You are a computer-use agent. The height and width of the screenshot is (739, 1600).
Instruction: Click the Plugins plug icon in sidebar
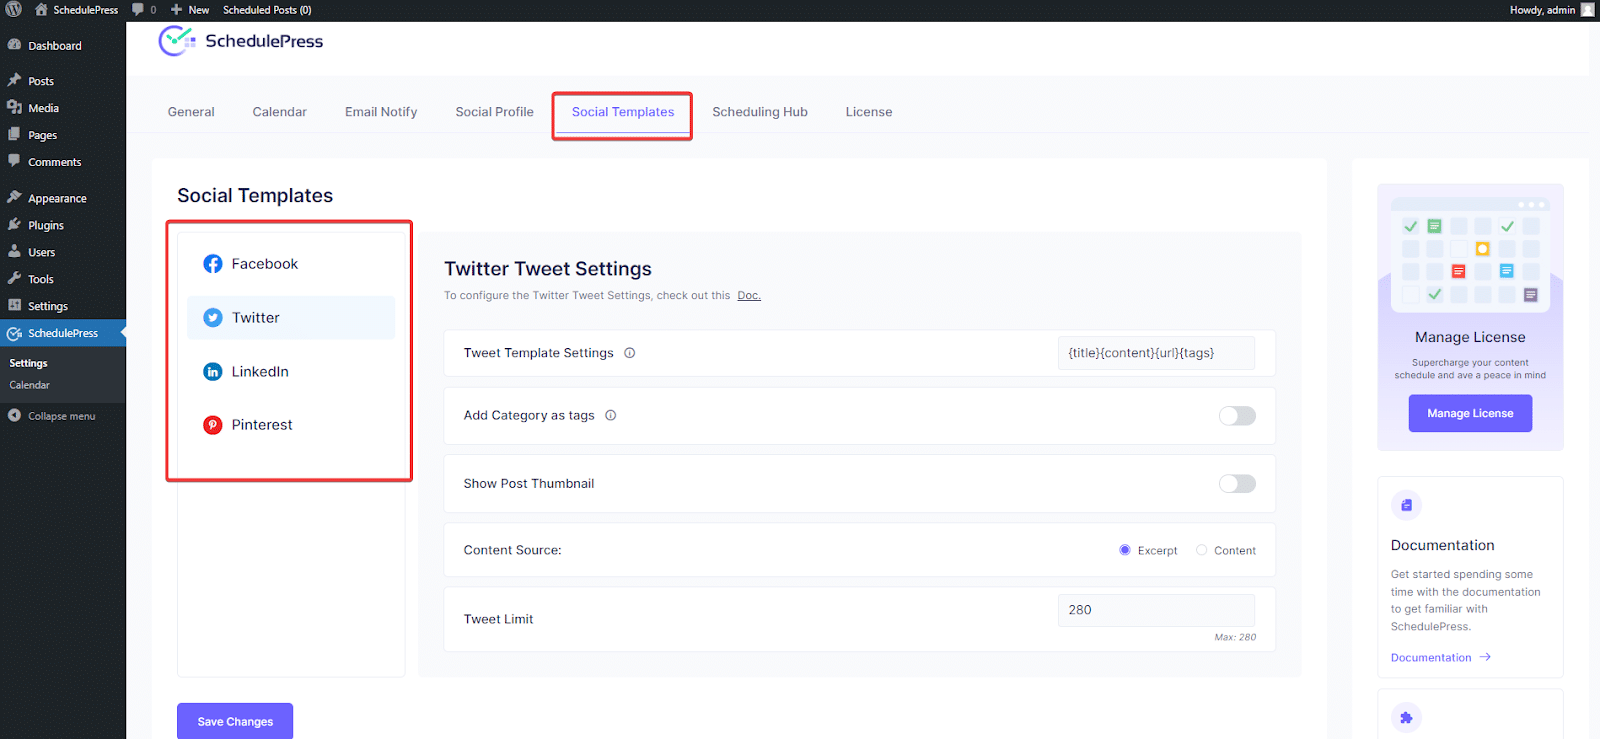[14, 224]
